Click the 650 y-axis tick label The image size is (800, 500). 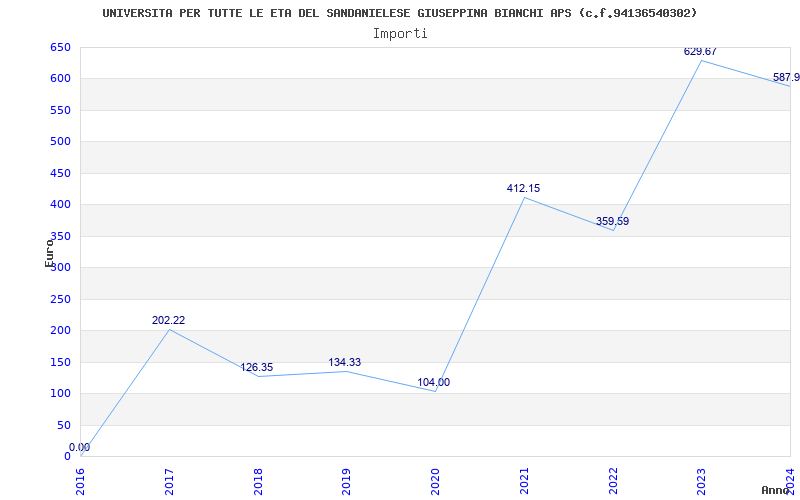pos(60,47)
